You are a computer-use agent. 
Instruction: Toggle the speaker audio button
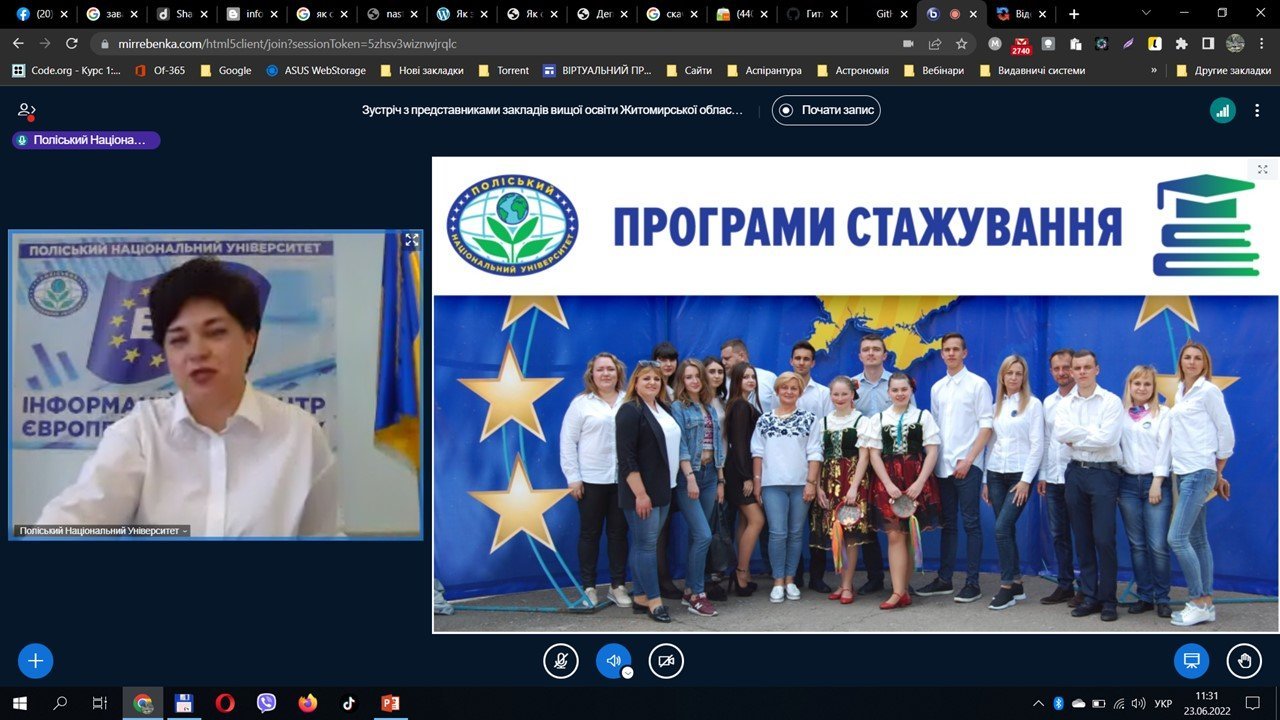613,661
